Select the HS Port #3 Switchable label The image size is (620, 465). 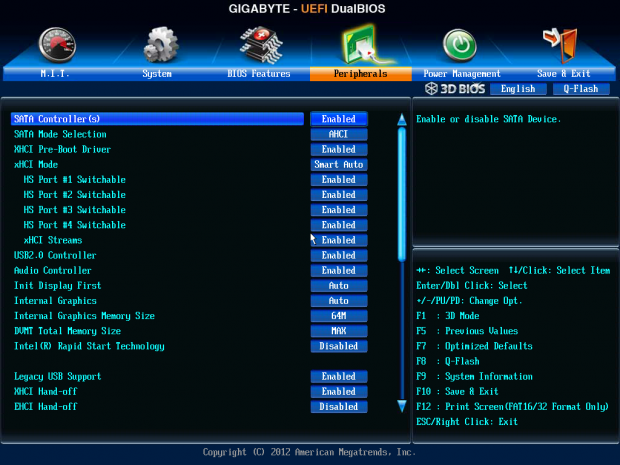click(x=74, y=210)
